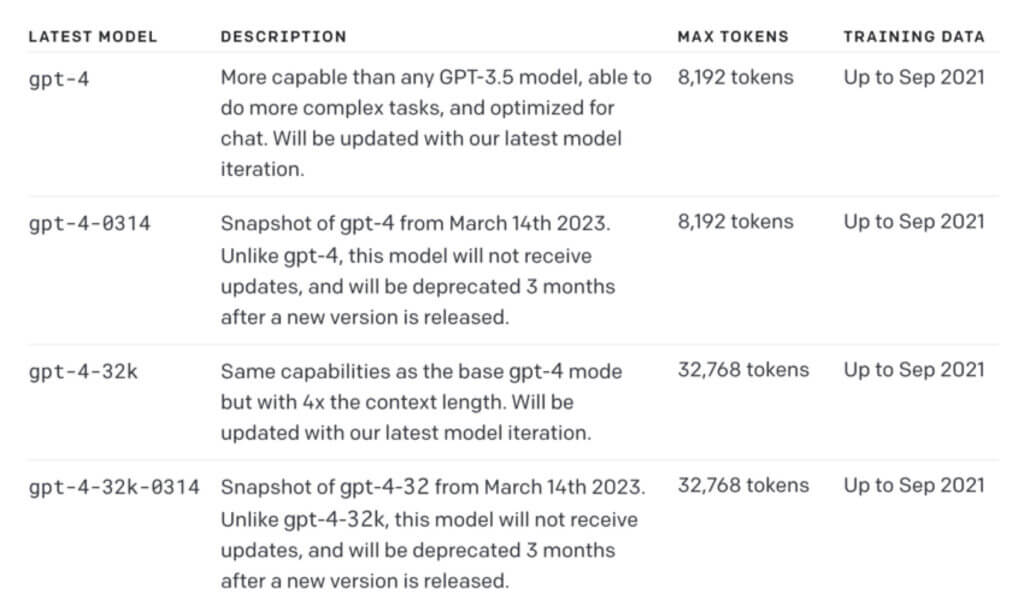Viewport: 1024px width, 611px height.
Task: Click the Up to Sep 2021 cell for gpt-4
Action: tap(914, 78)
